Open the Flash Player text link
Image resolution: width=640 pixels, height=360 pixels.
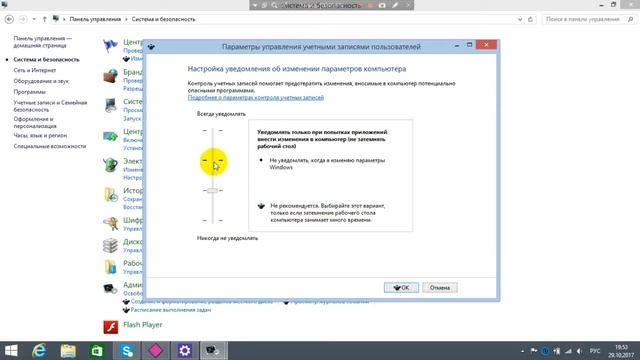pyautogui.click(x=142, y=324)
